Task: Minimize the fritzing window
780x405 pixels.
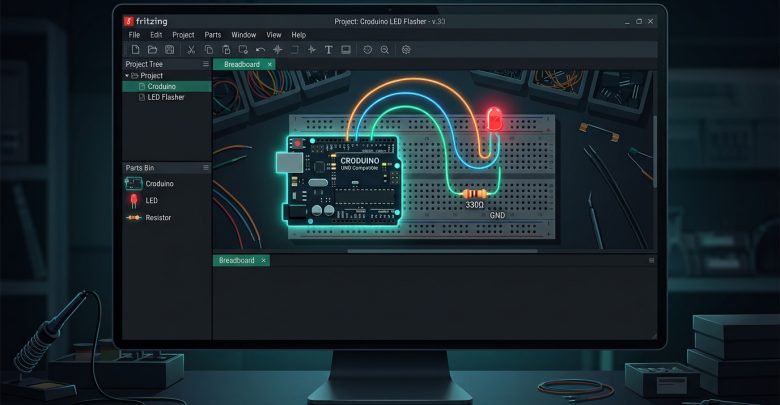Action: [x=627, y=22]
